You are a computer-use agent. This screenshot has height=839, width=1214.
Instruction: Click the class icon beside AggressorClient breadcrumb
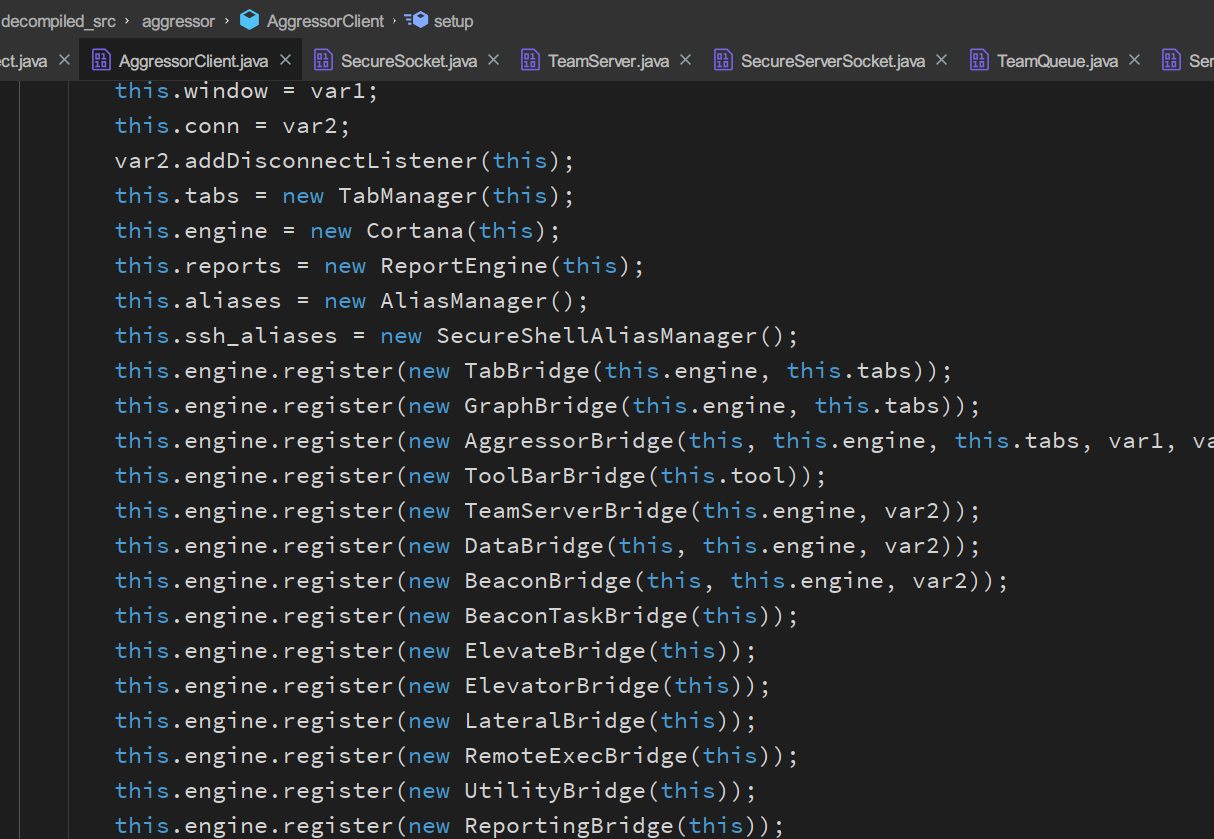pos(249,20)
